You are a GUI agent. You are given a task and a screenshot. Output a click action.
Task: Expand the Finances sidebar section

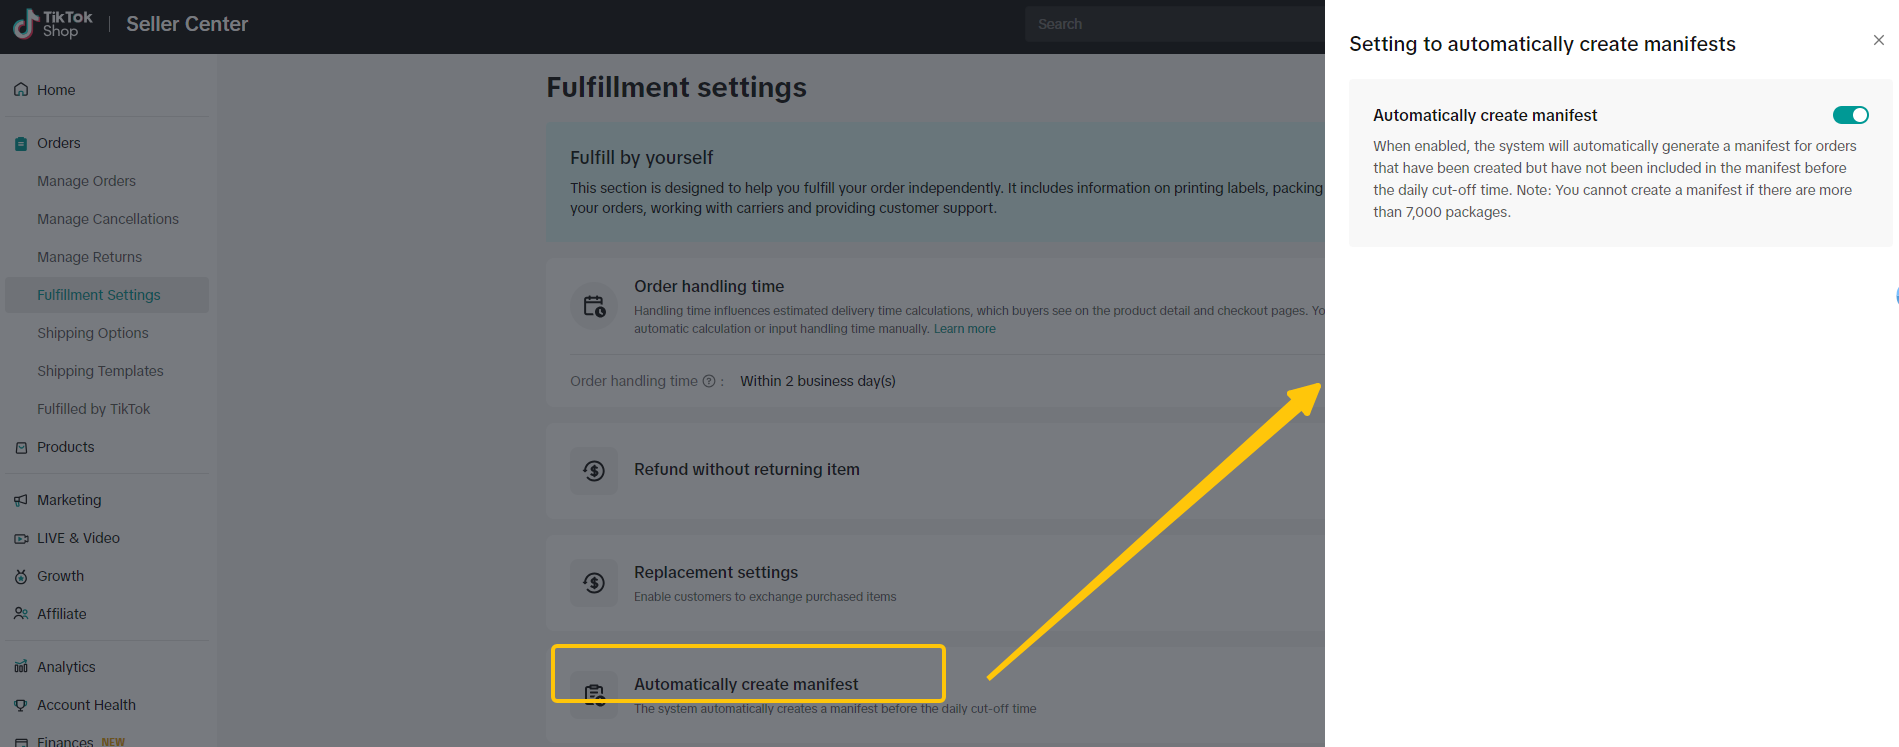pyautogui.click(x=65, y=741)
